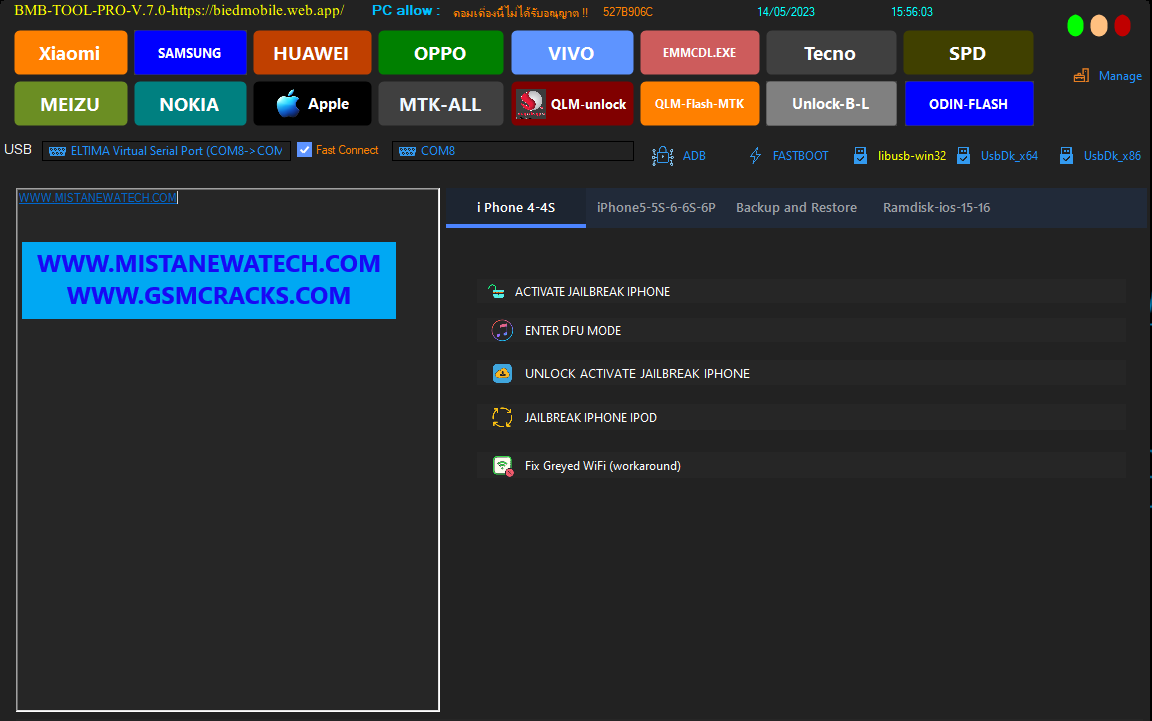Click the Unlock Activate Jailbreak cloud icon

tap(502, 373)
